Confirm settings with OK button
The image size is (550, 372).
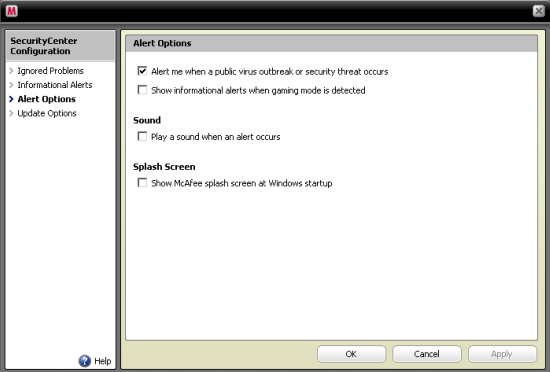click(351, 354)
